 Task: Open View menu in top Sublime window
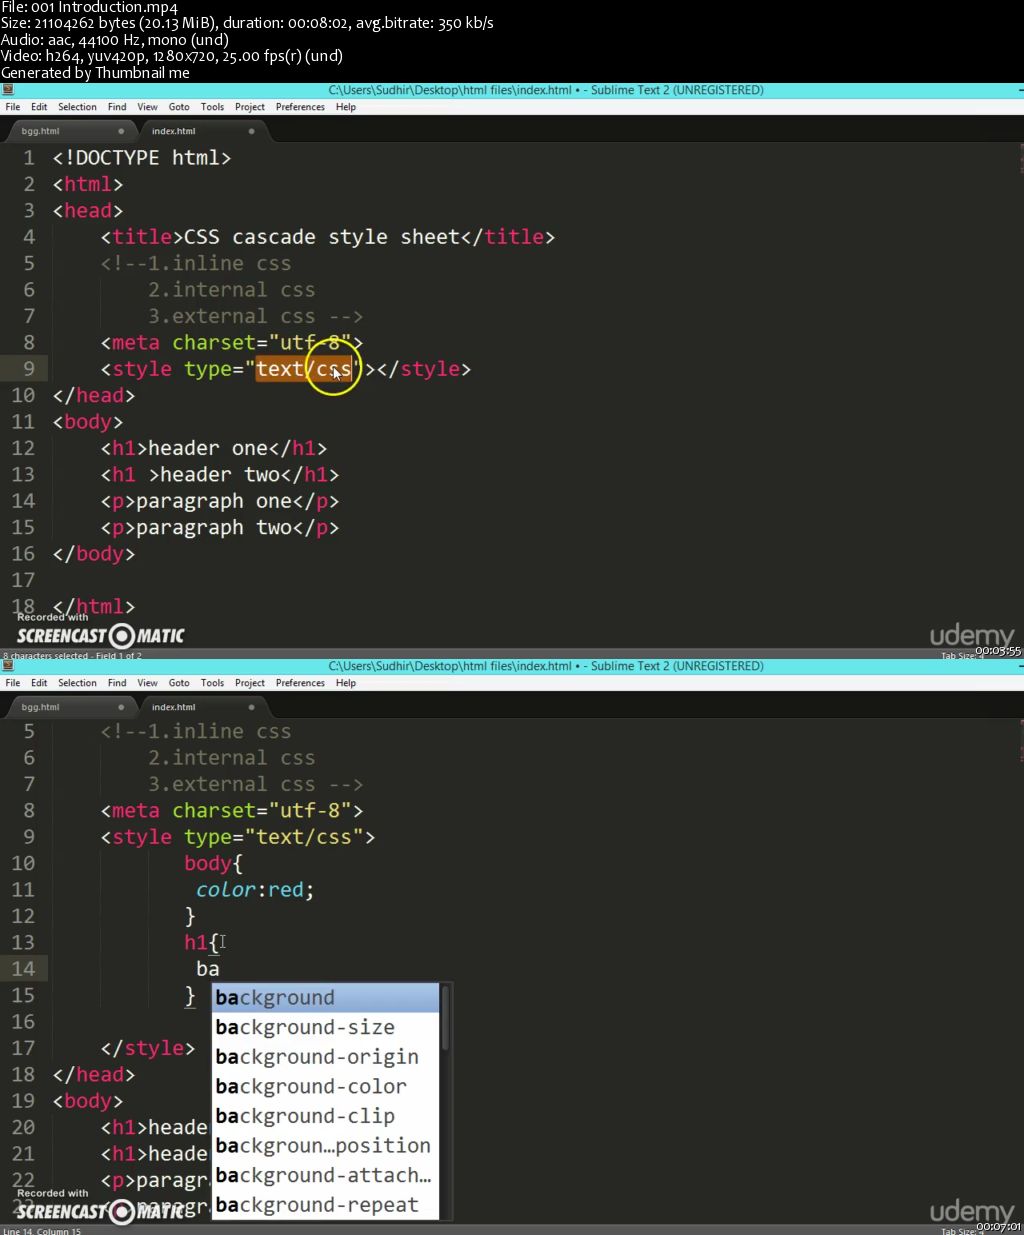pyautogui.click(x=147, y=107)
